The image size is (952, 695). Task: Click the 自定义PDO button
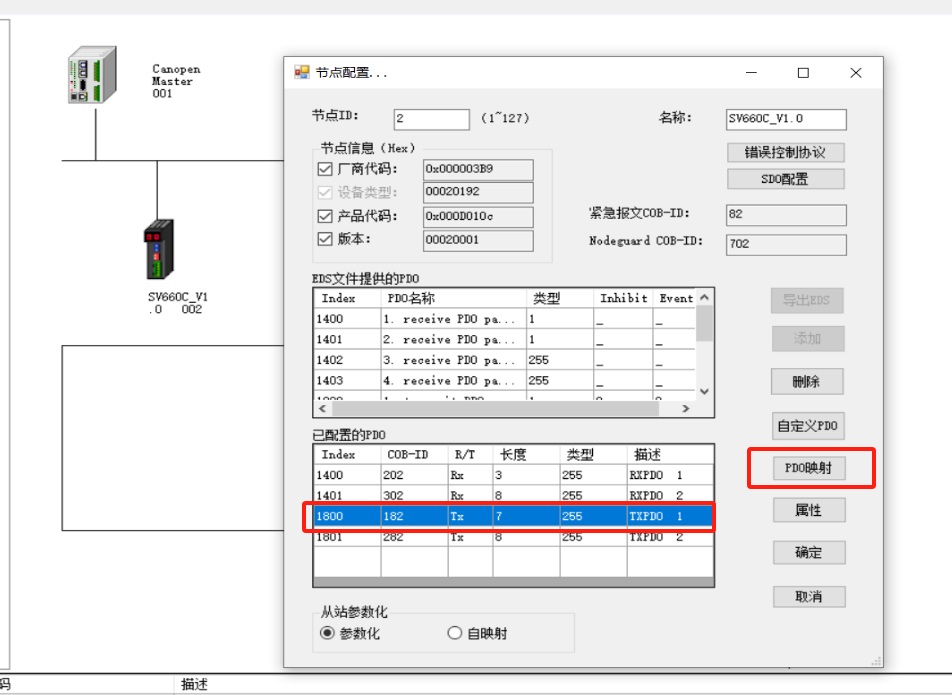click(x=808, y=425)
